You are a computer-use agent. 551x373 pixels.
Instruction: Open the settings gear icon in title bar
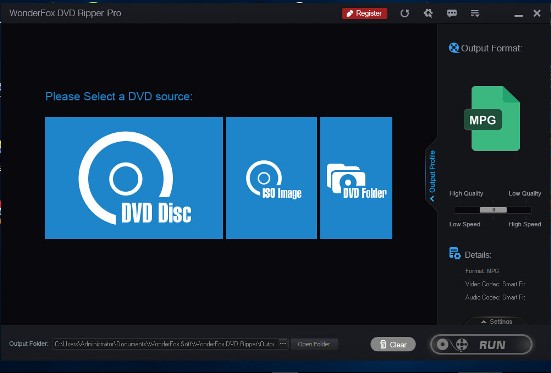(428, 13)
